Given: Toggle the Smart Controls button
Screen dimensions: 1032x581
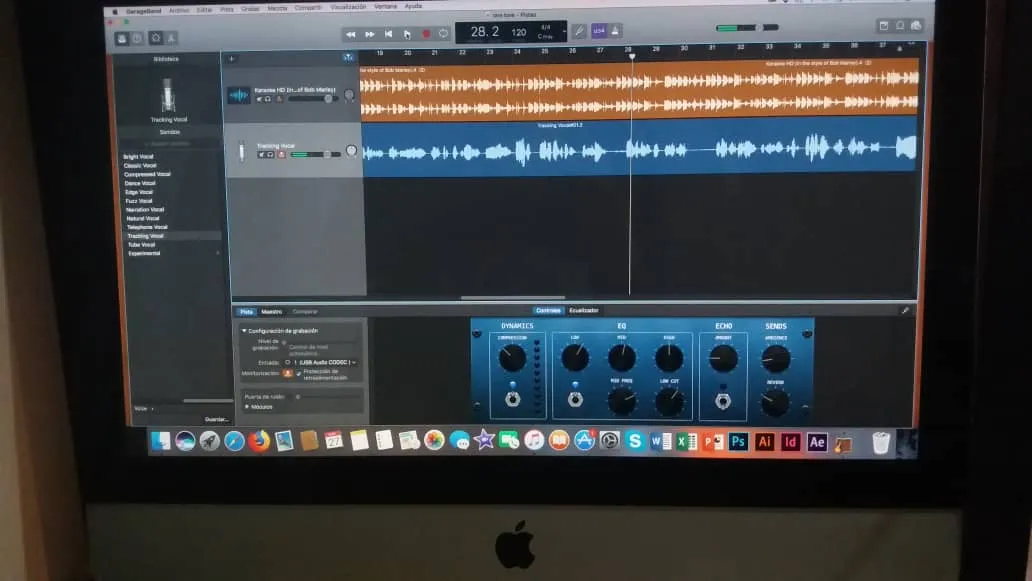Looking at the screenshot, I should [x=156, y=38].
